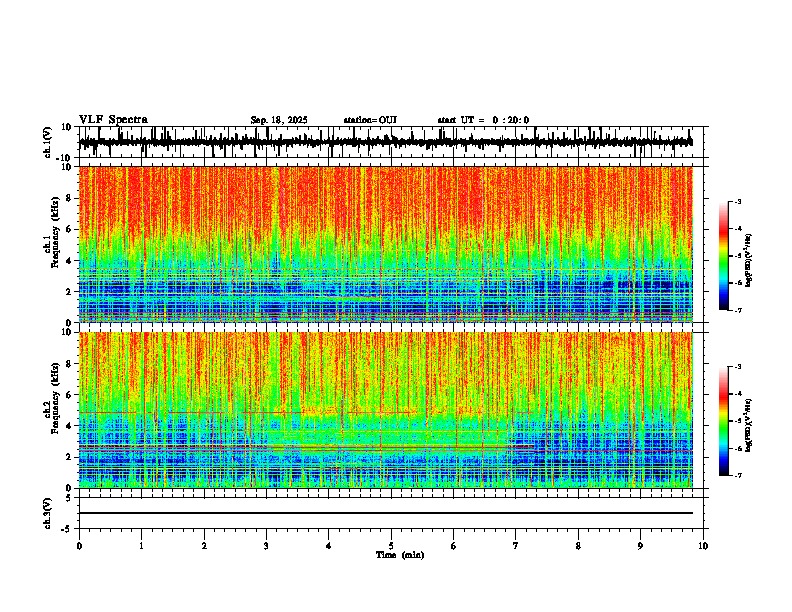Click time axis tick label "1"
The width and height of the screenshot is (792, 612).
point(141,546)
